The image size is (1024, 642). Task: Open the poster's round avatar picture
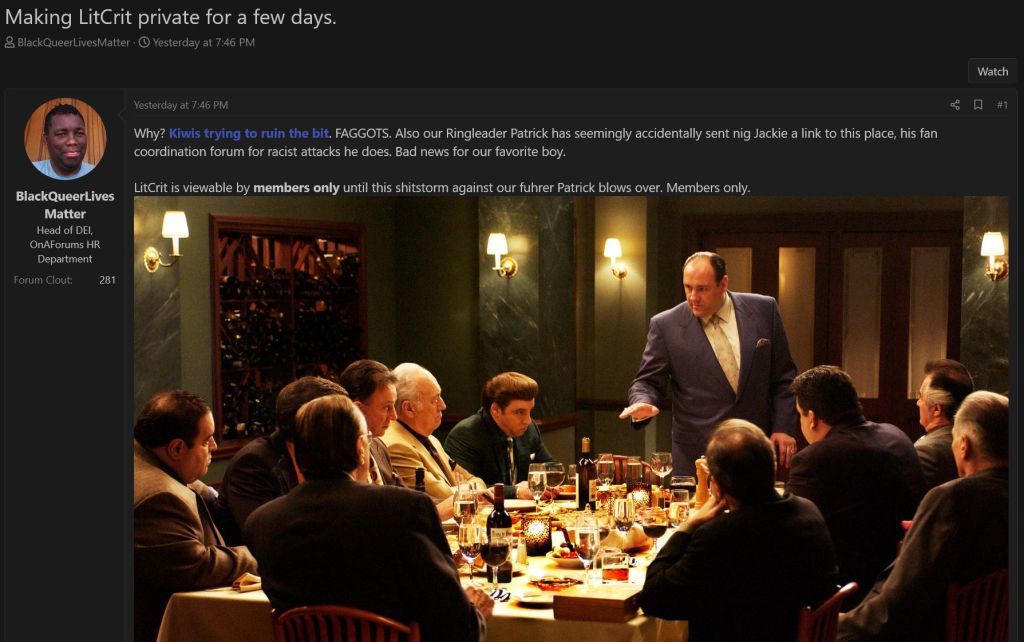coord(65,138)
